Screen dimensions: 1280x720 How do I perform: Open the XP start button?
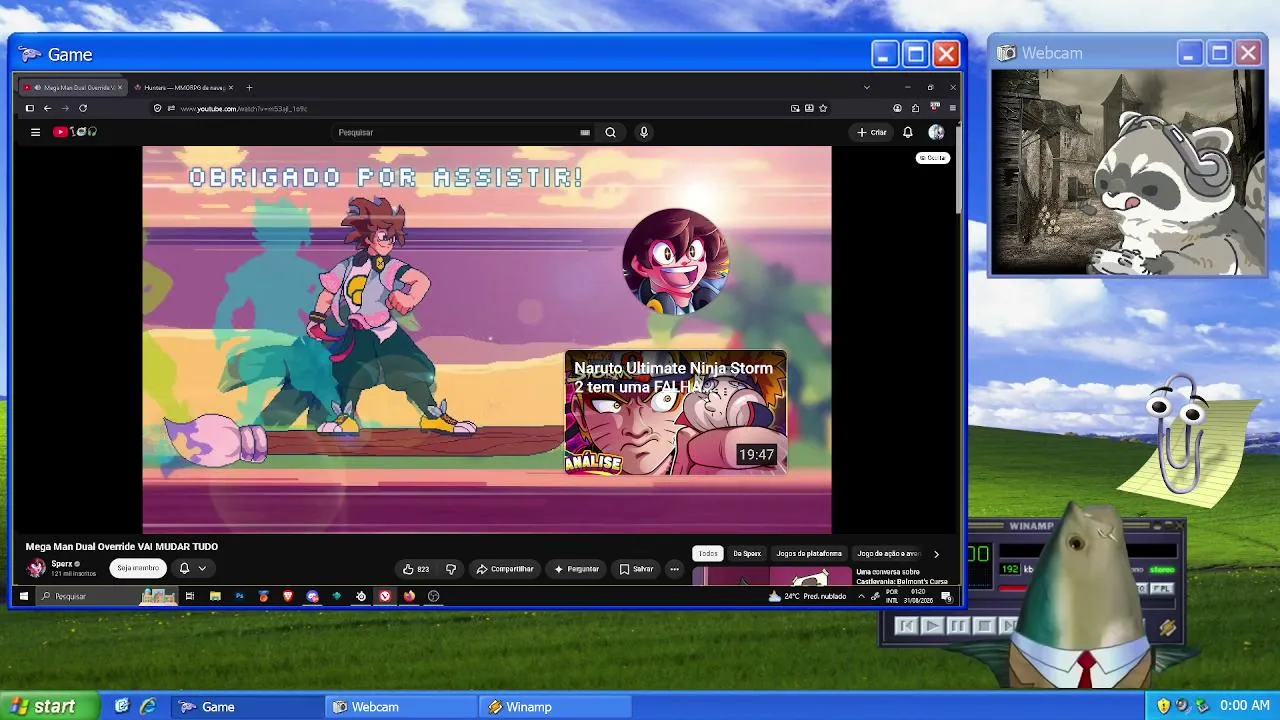coord(50,706)
